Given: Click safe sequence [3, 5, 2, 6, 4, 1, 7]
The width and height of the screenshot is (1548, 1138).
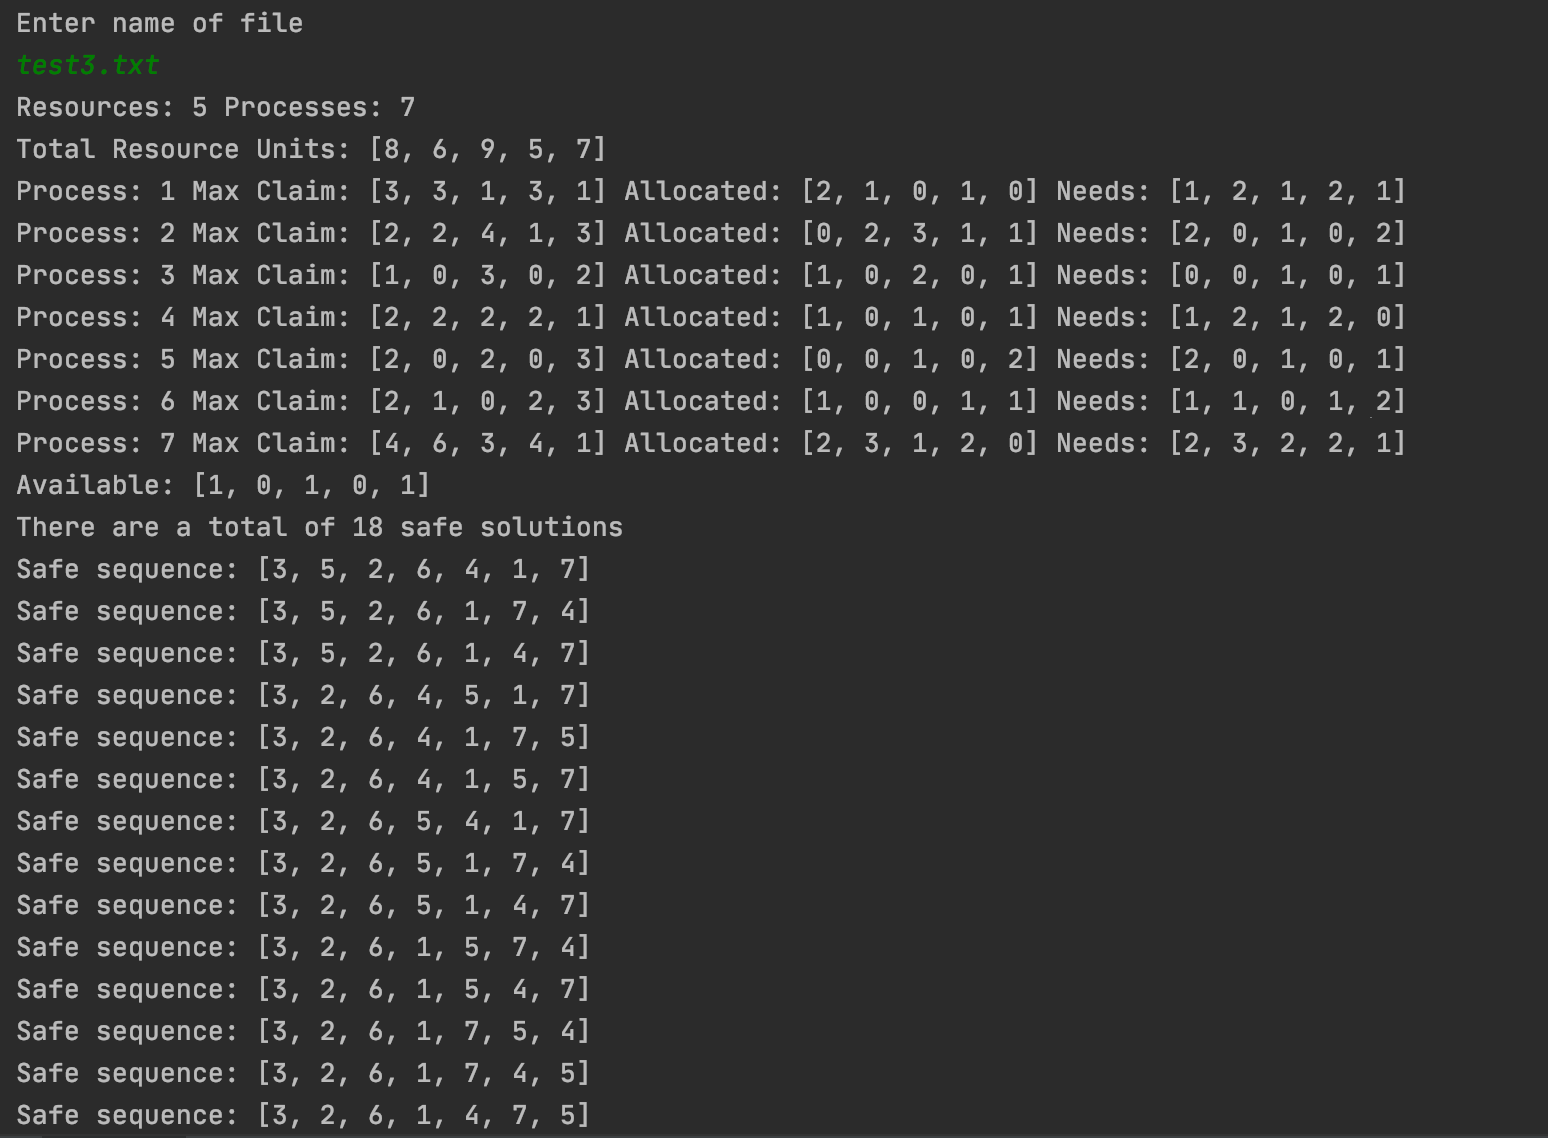Looking at the screenshot, I should pyautogui.click(x=303, y=569).
